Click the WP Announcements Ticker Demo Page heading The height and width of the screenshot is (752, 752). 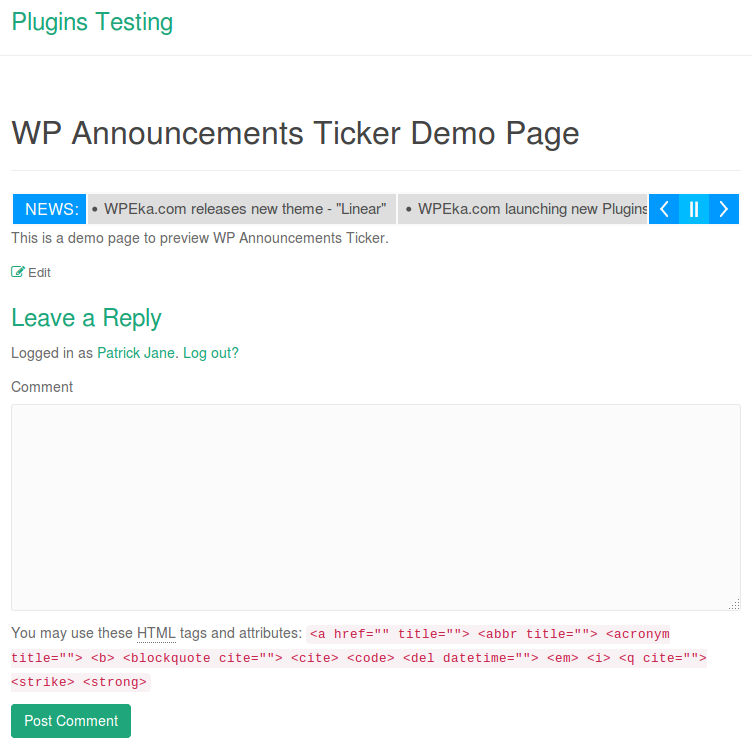coord(295,133)
